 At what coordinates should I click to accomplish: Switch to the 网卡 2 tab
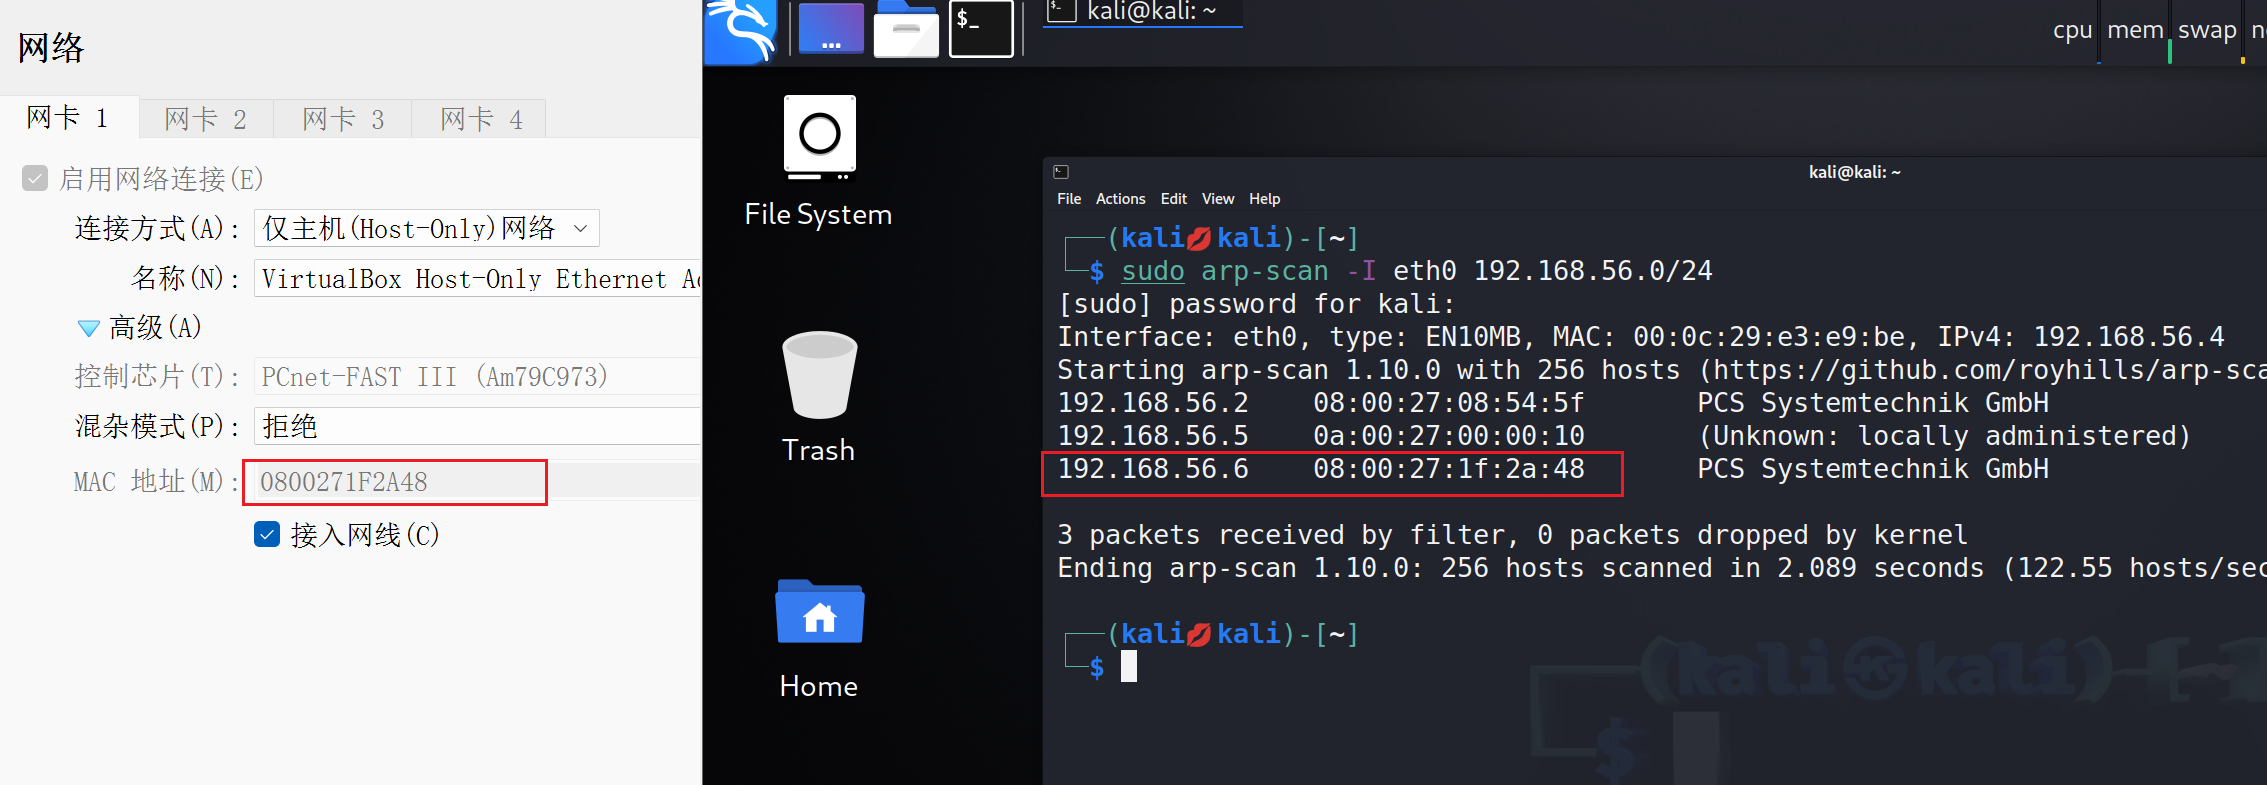[206, 119]
